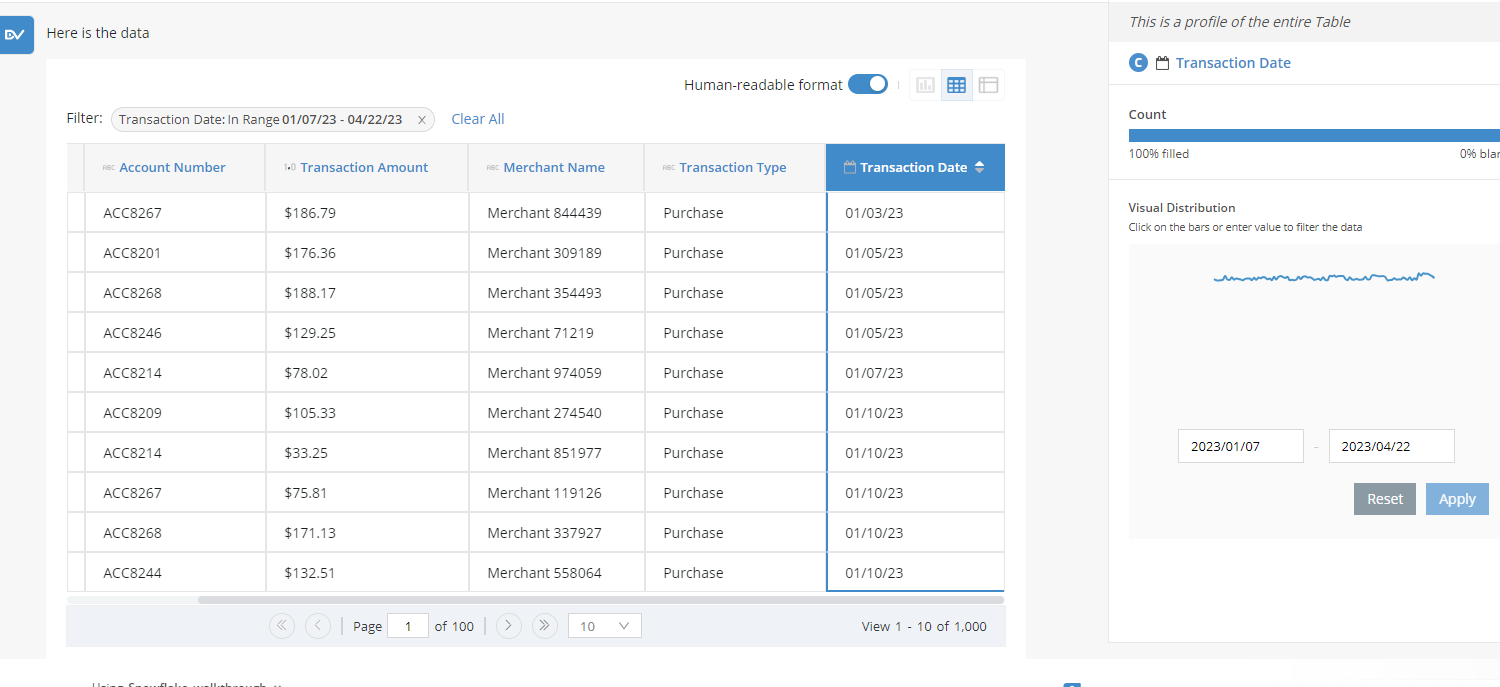Click Clear All filters link
Viewport: 1500px width, 687px height.
(x=478, y=119)
